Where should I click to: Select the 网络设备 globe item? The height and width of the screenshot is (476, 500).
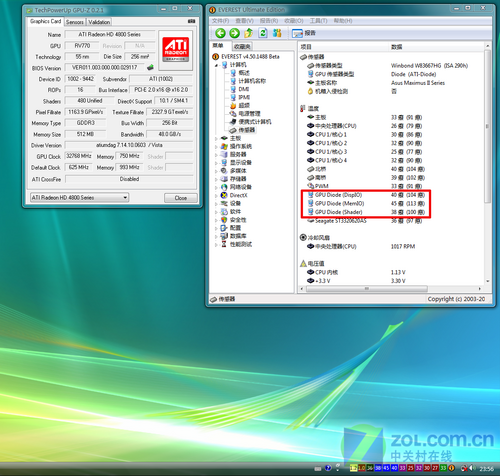(x=236, y=187)
